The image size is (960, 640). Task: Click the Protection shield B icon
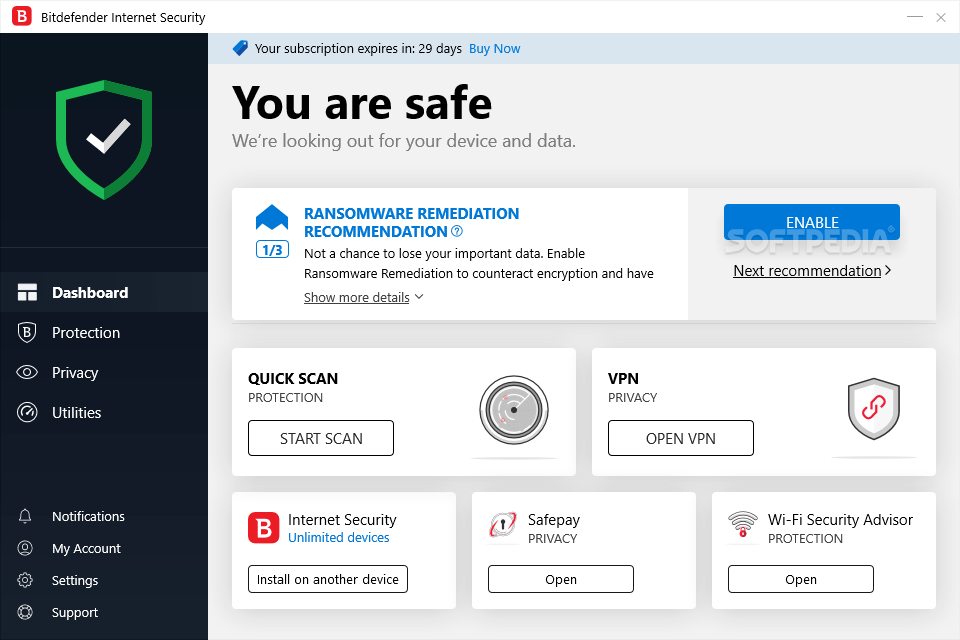[27, 333]
